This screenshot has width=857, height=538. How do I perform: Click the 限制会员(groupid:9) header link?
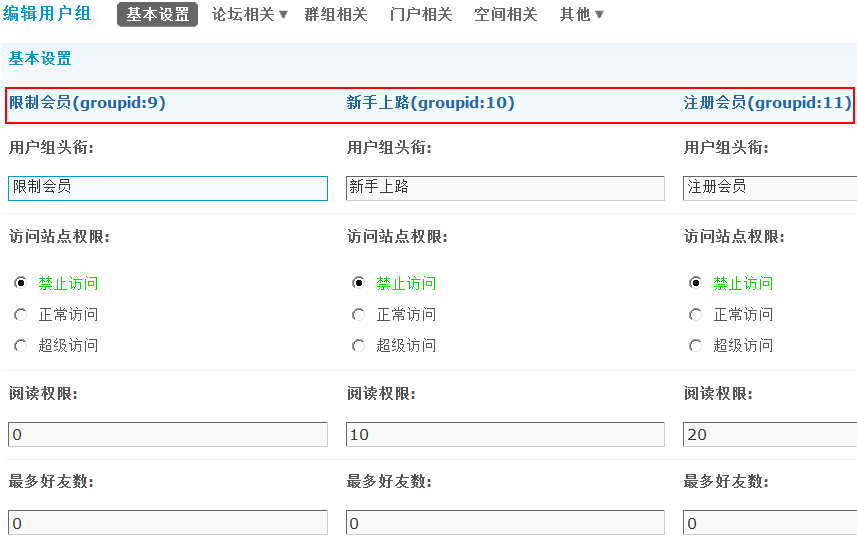[x=87, y=103]
